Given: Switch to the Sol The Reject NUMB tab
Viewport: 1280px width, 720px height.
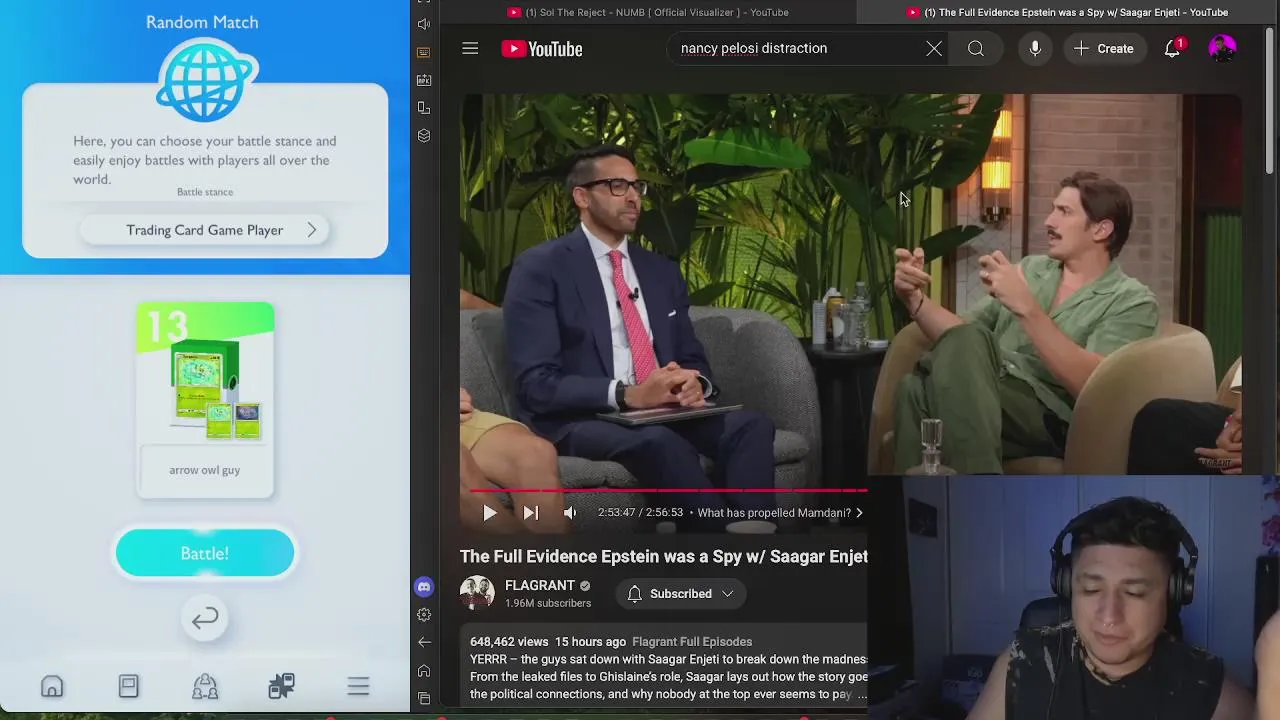Looking at the screenshot, I should 647,12.
